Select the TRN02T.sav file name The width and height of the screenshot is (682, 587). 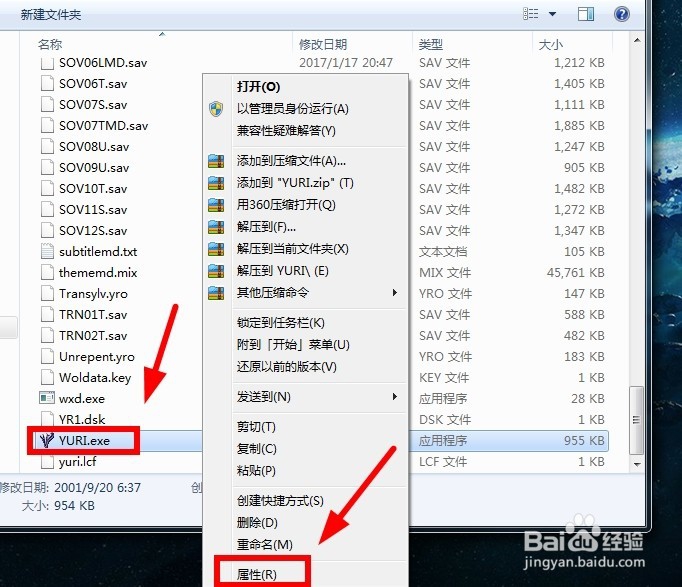click(93, 335)
